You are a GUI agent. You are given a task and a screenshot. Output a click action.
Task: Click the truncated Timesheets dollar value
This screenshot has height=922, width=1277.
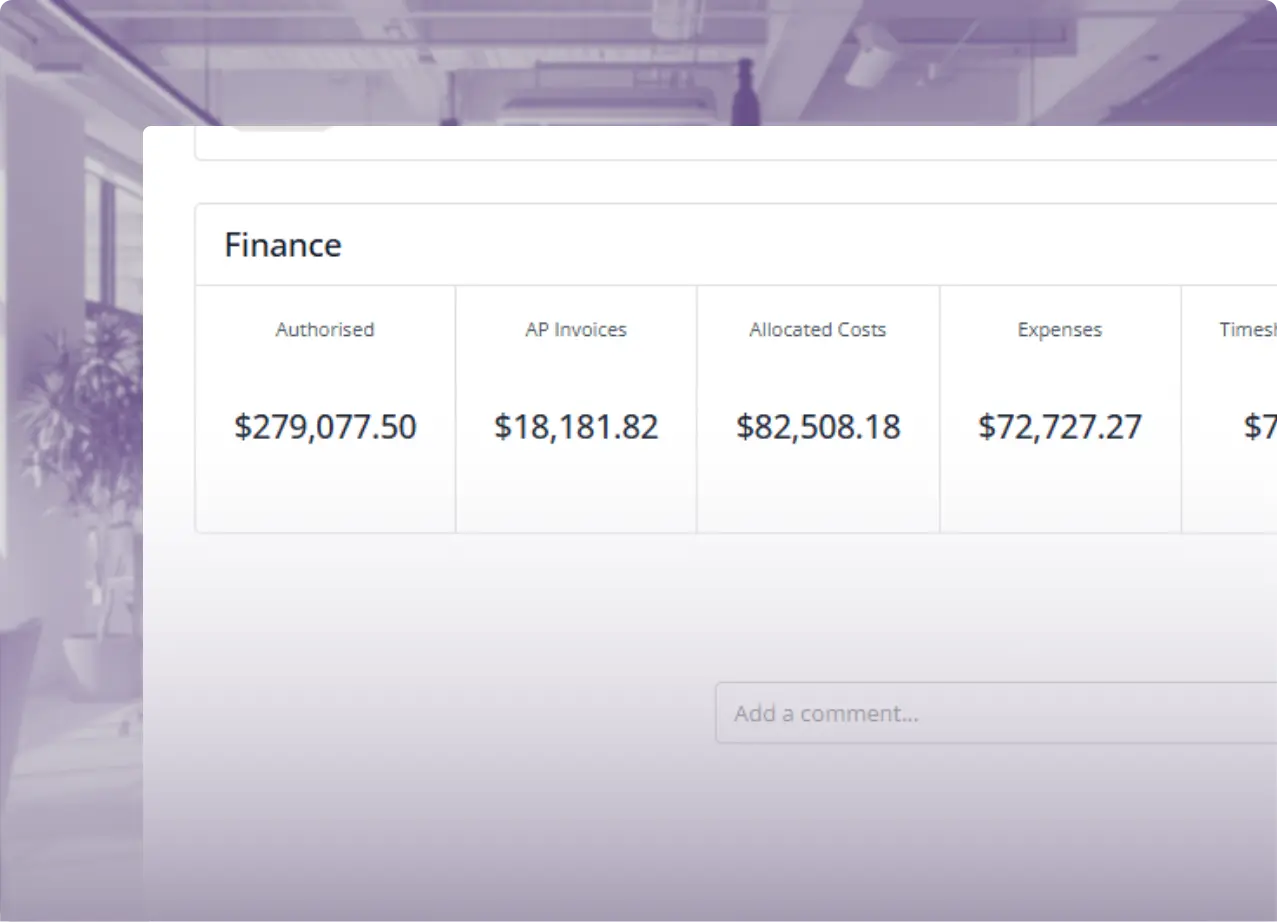point(1256,427)
